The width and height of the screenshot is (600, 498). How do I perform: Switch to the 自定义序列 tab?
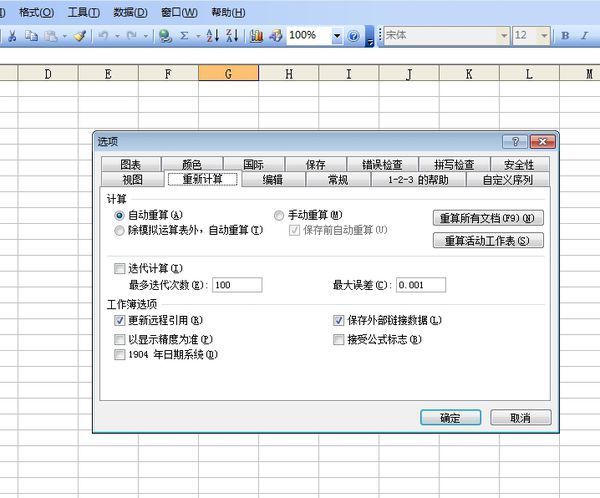[x=508, y=179]
